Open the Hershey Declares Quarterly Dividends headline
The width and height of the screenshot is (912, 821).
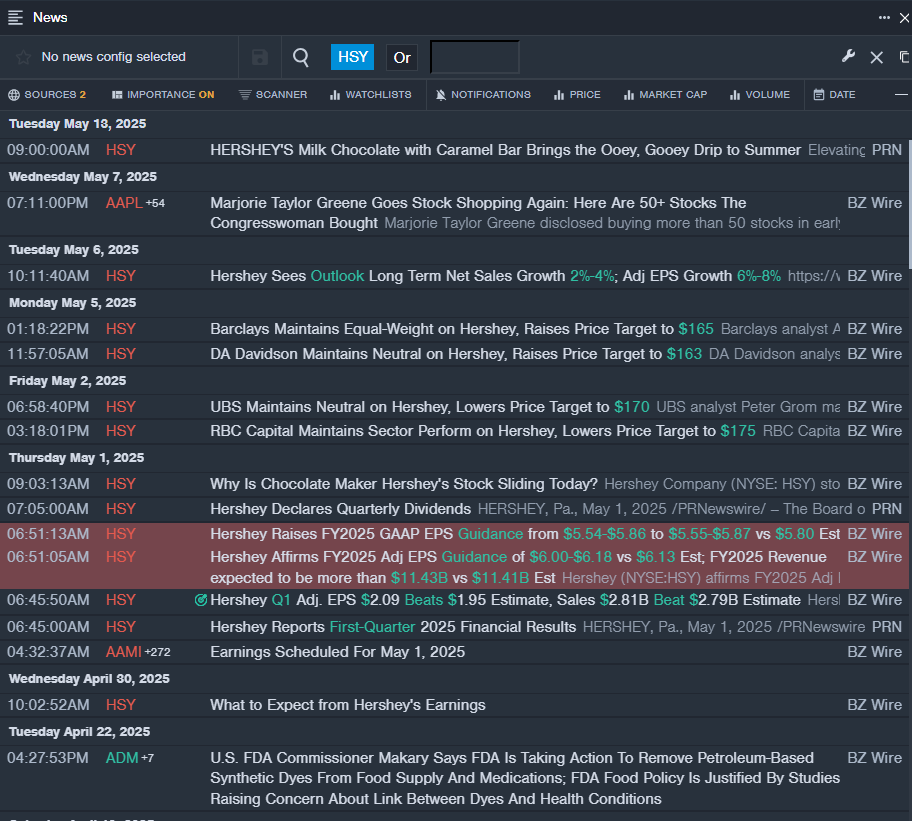tap(340, 509)
